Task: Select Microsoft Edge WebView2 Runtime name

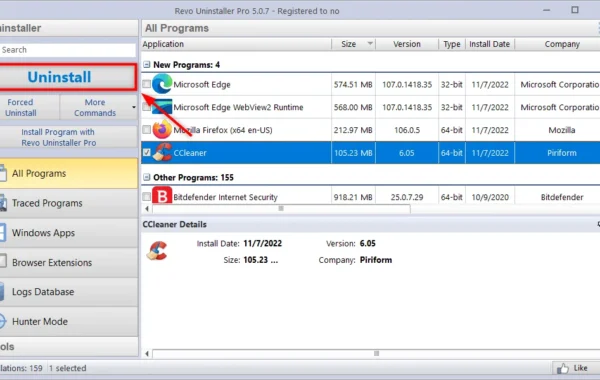Action: click(238, 107)
